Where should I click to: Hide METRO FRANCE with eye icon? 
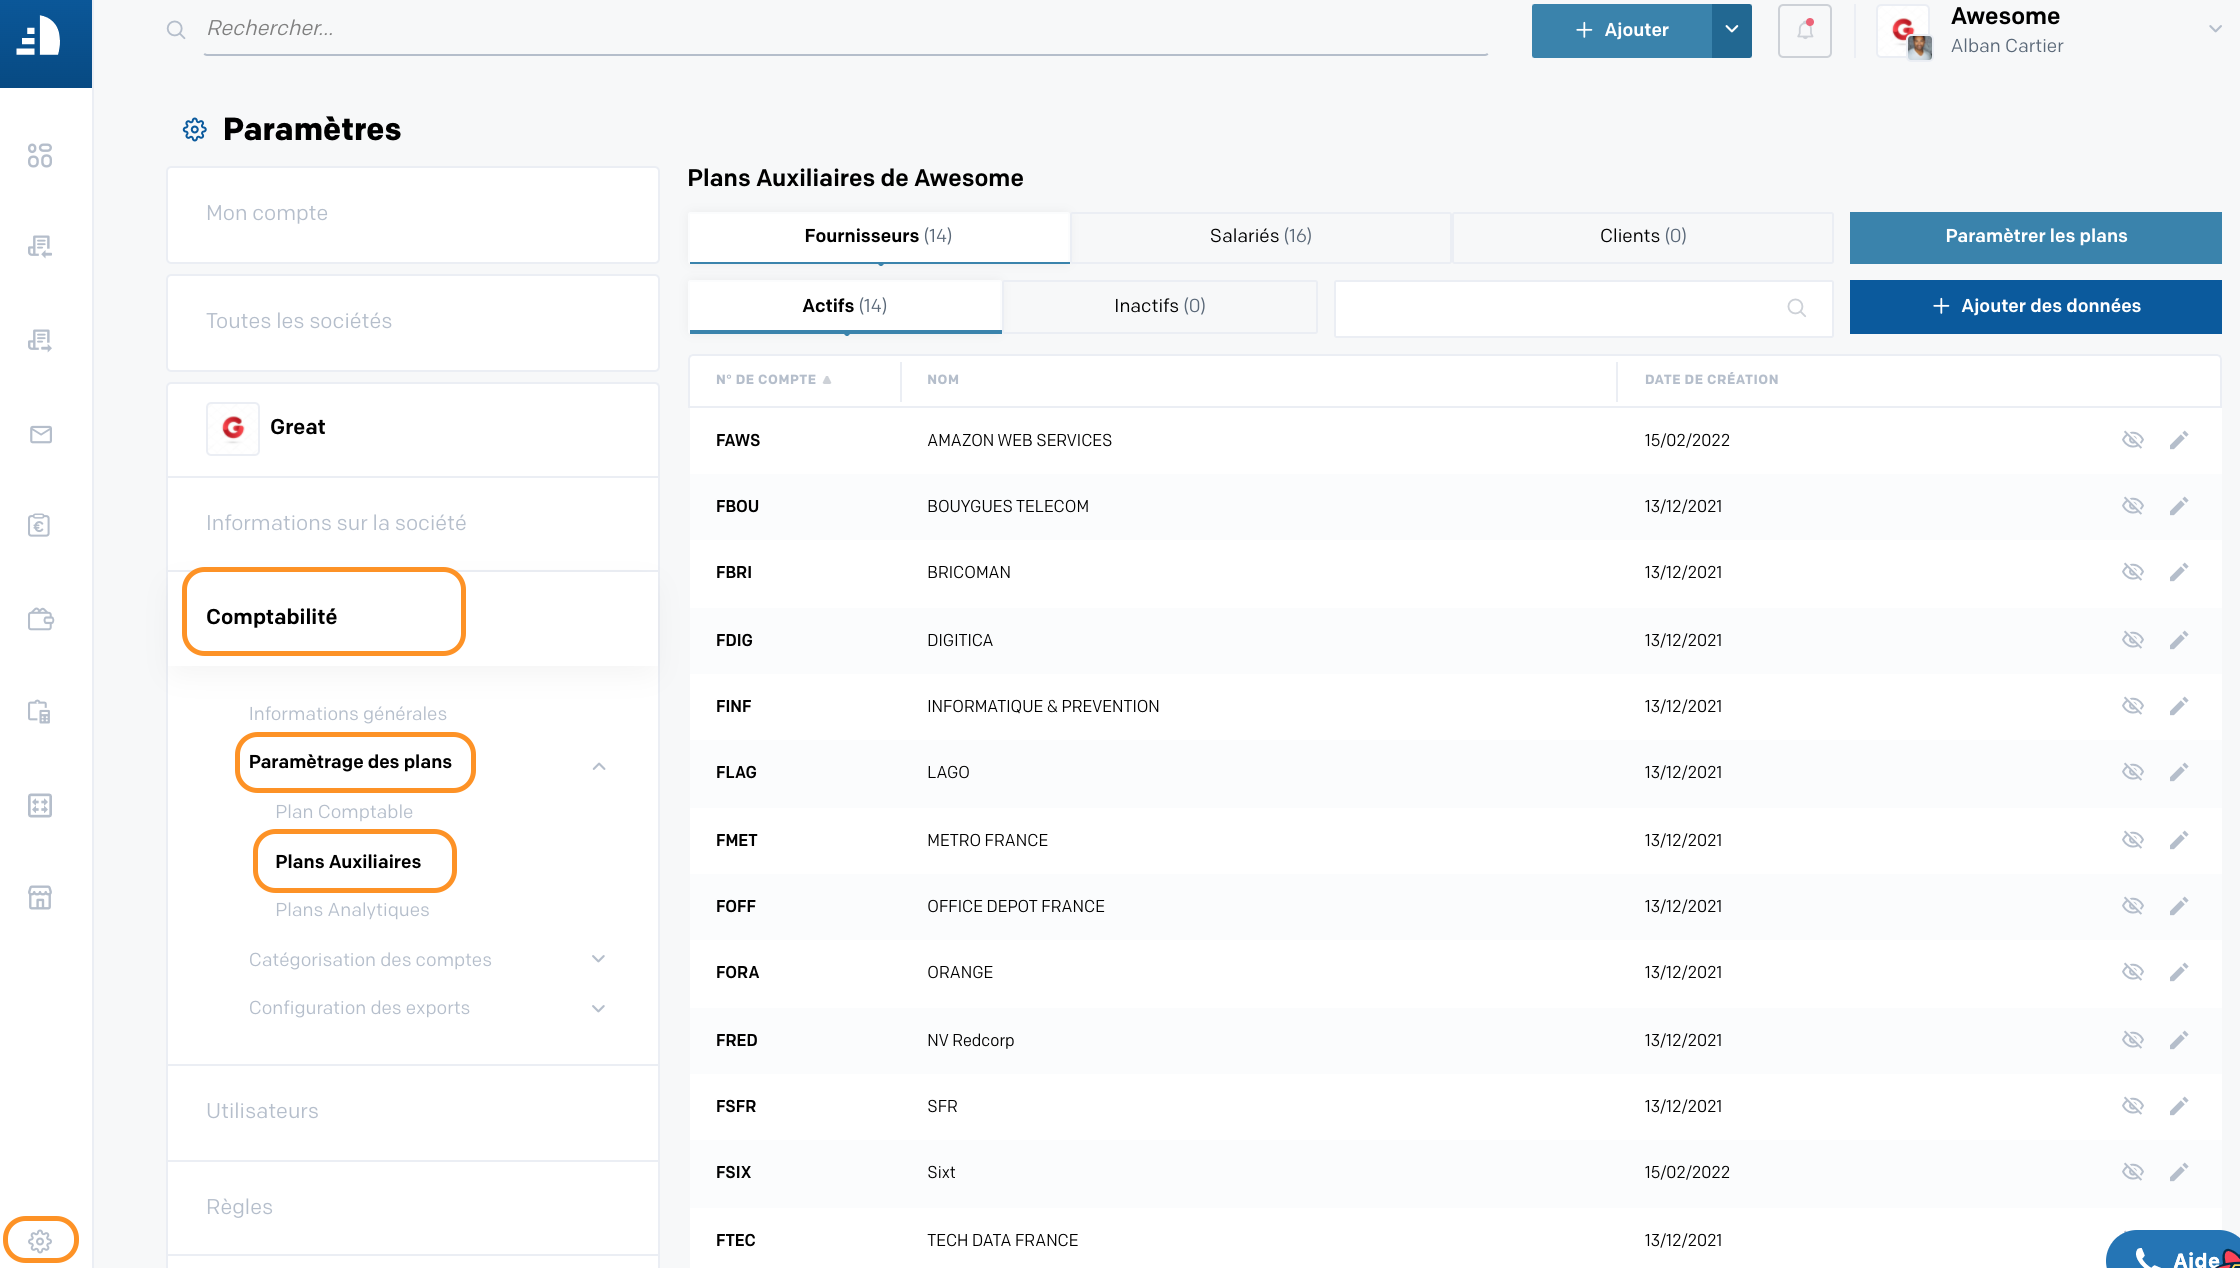[2133, 840]
